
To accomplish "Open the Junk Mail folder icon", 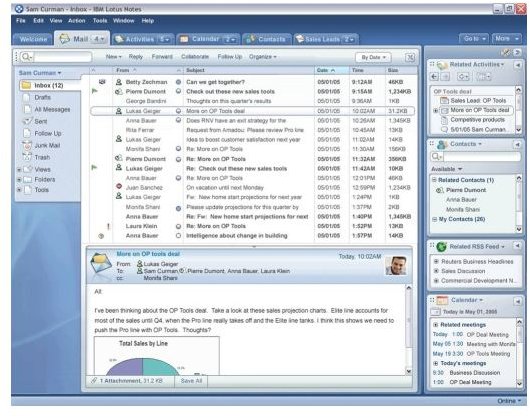I will point(27,145).
